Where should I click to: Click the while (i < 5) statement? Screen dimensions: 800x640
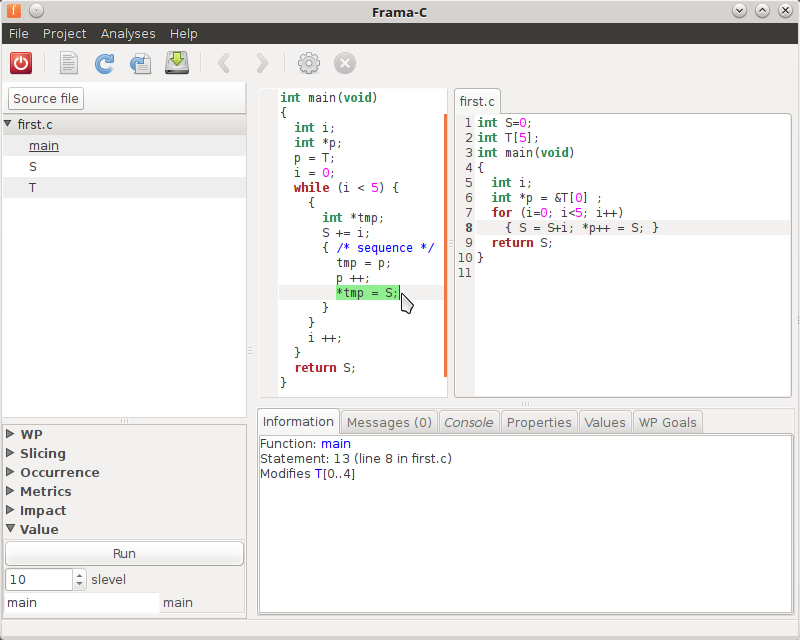[x=346, y=188]
